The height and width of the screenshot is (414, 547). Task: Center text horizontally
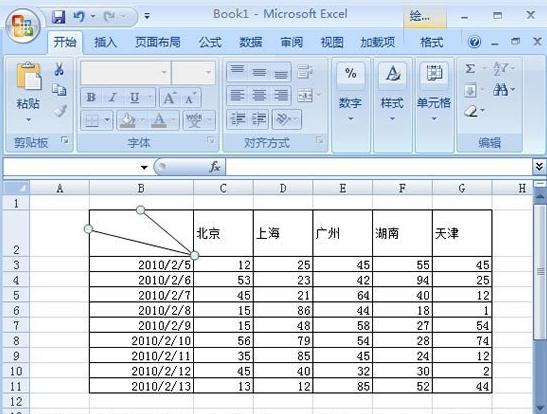259,95
